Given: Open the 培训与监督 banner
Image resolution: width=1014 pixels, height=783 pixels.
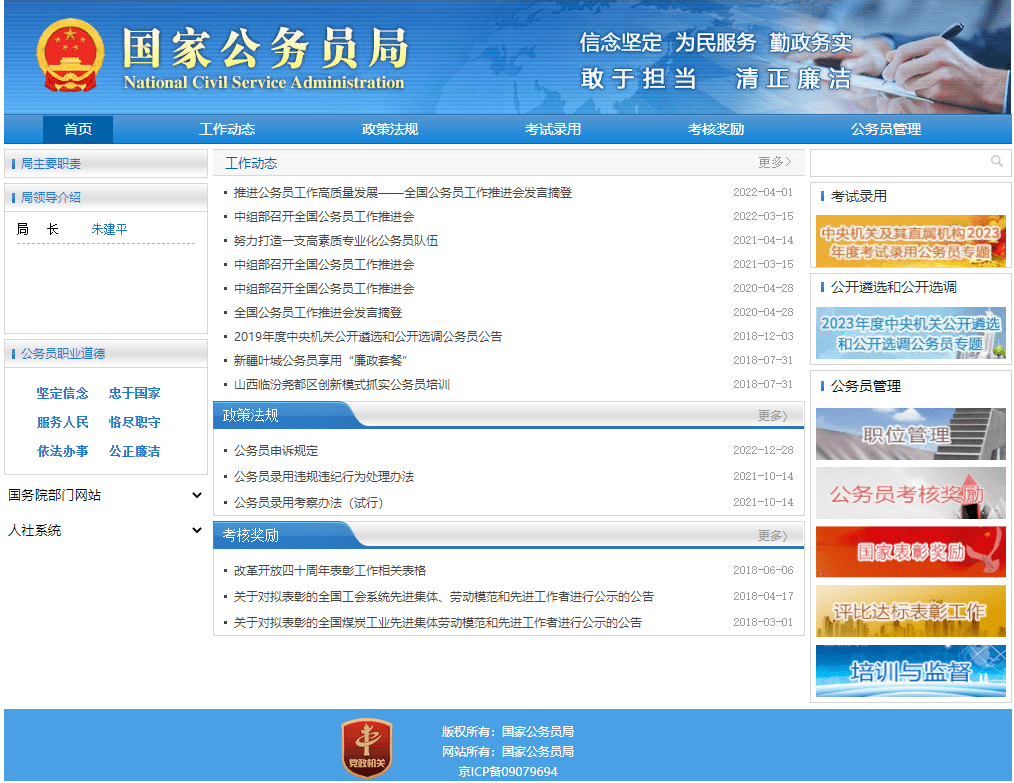Looking at the screenshot, I should (x=911, y=670).
